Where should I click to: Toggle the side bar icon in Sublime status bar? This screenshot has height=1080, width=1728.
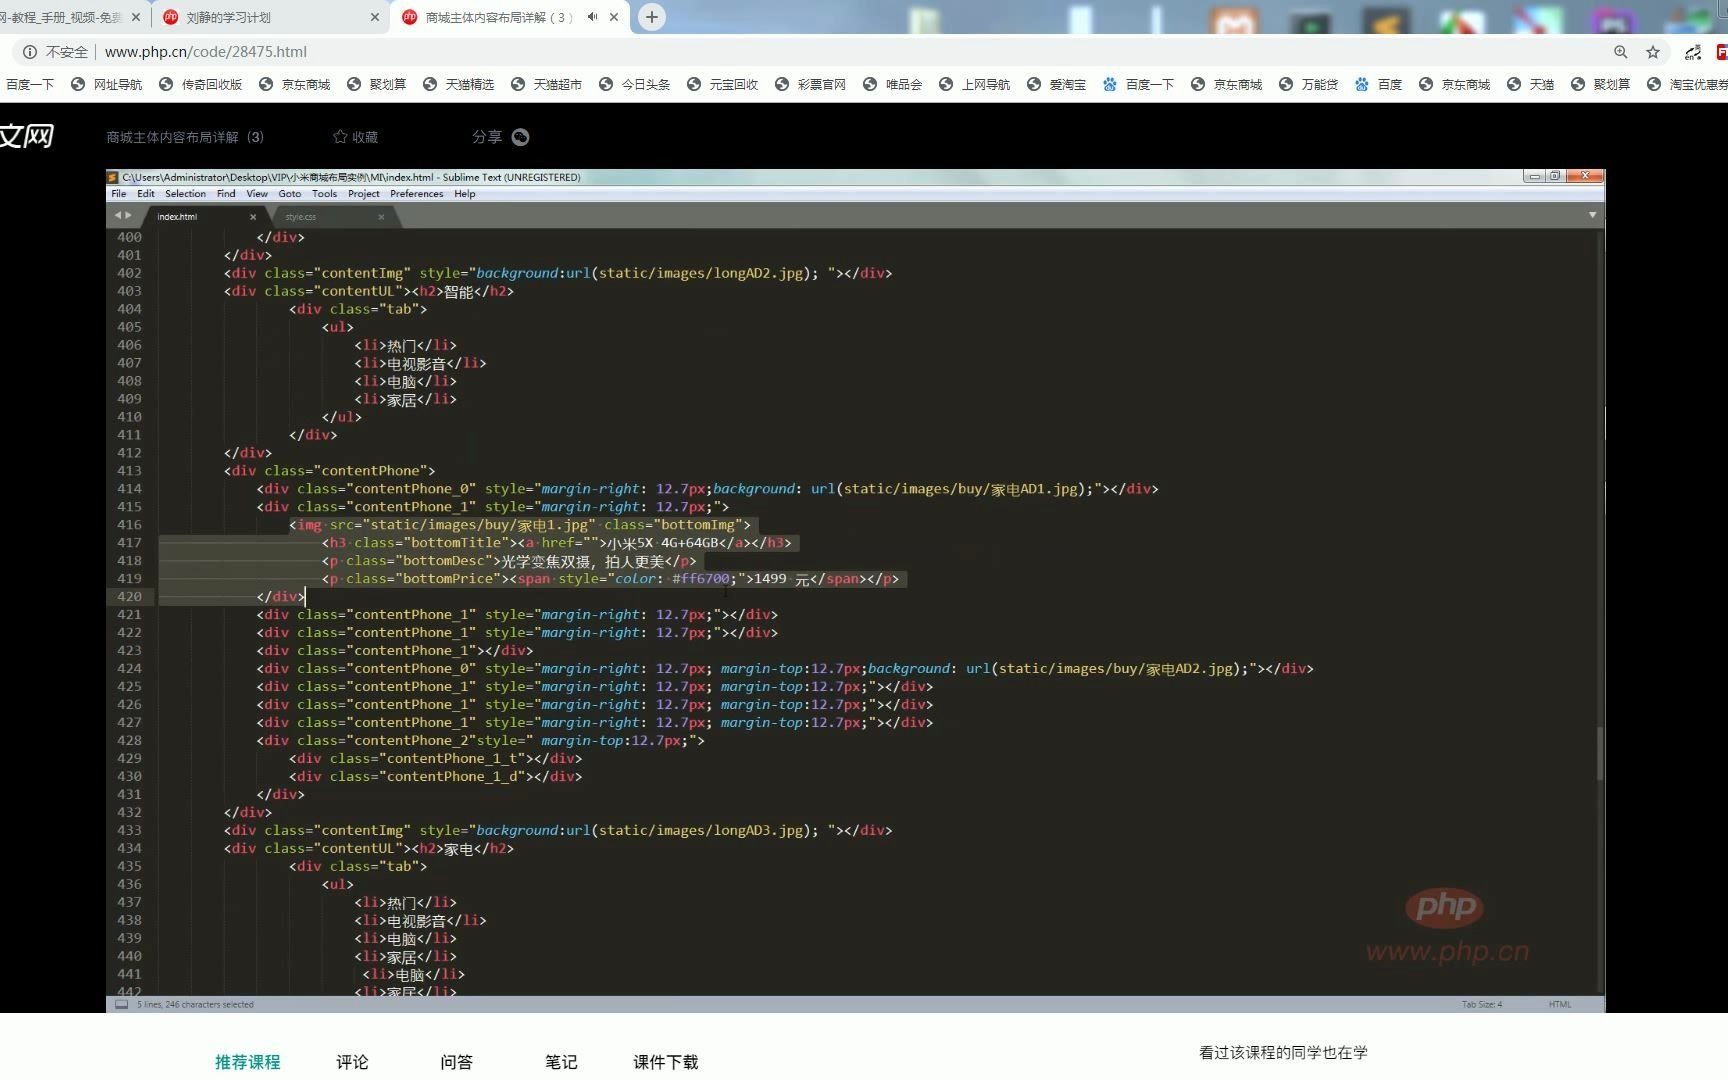[121, 1004]
